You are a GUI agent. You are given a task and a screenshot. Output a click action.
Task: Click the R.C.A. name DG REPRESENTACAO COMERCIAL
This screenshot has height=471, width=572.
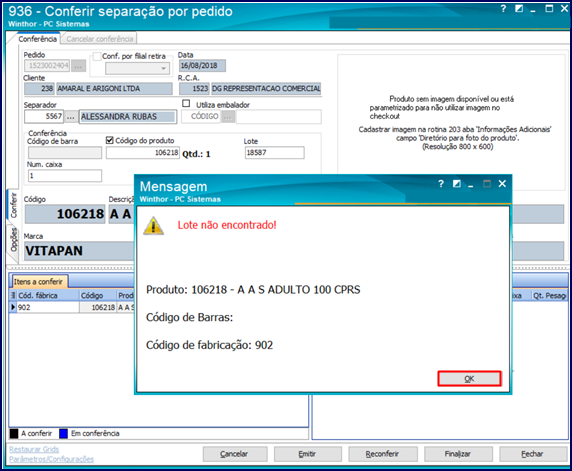[x=266, y=89]
